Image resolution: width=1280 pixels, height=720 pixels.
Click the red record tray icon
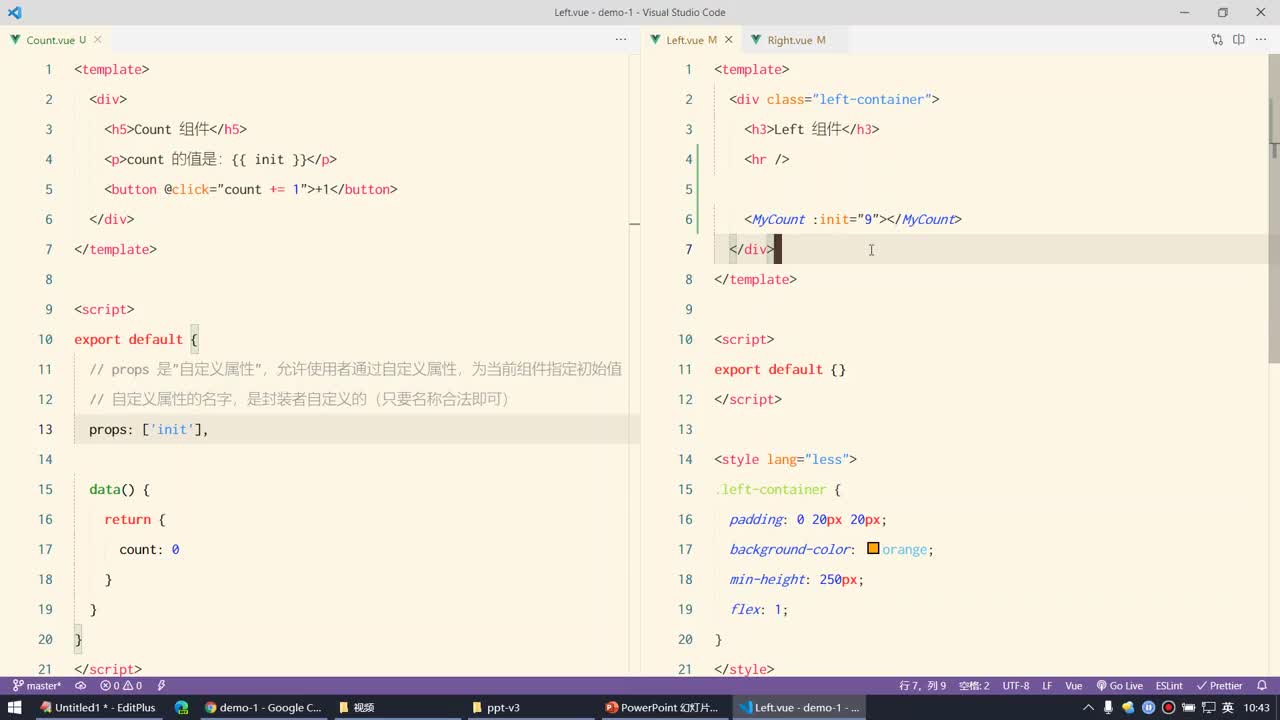point(1168,707)
